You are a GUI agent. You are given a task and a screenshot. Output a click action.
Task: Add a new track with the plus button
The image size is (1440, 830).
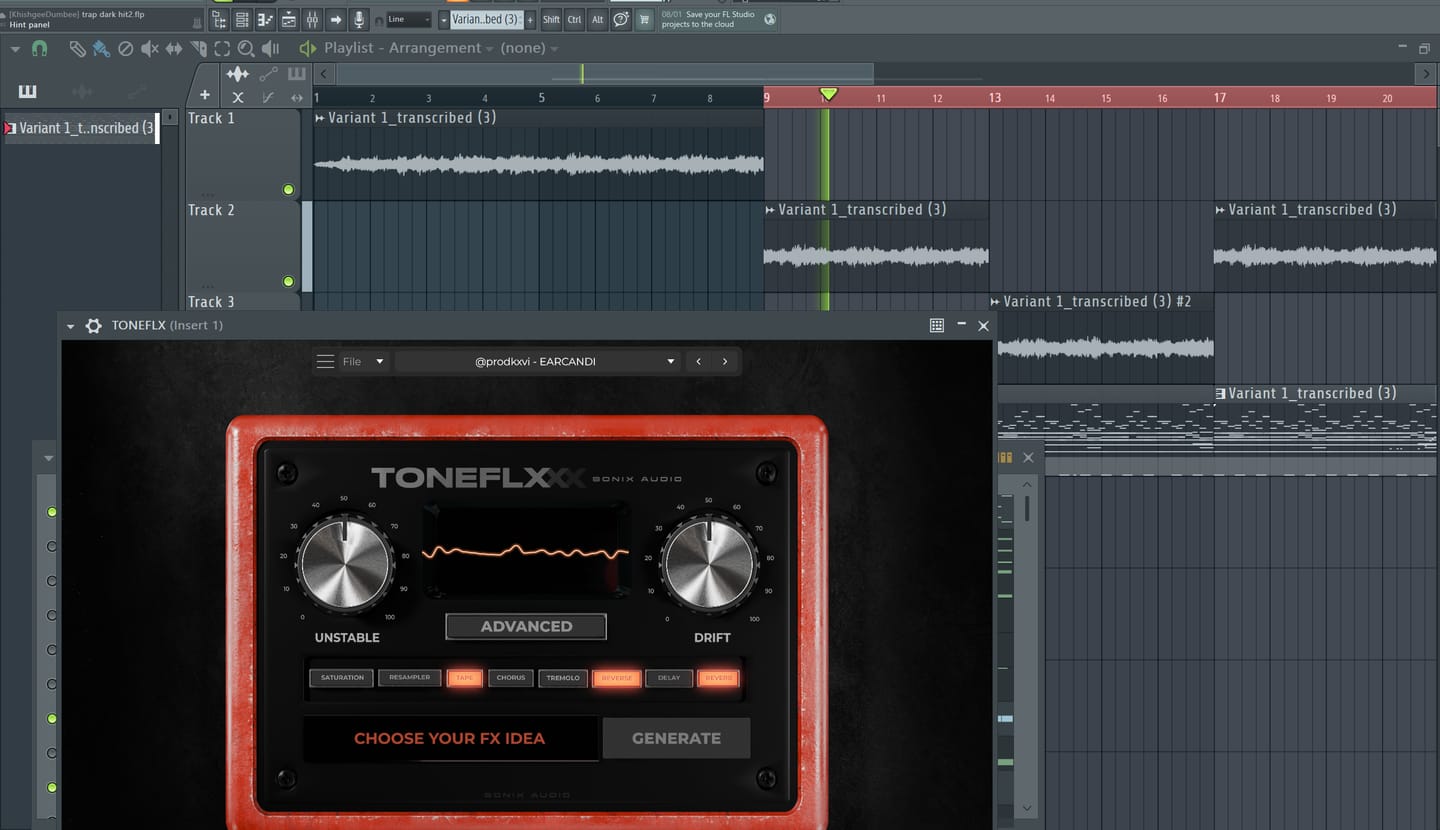pos(205,96)
